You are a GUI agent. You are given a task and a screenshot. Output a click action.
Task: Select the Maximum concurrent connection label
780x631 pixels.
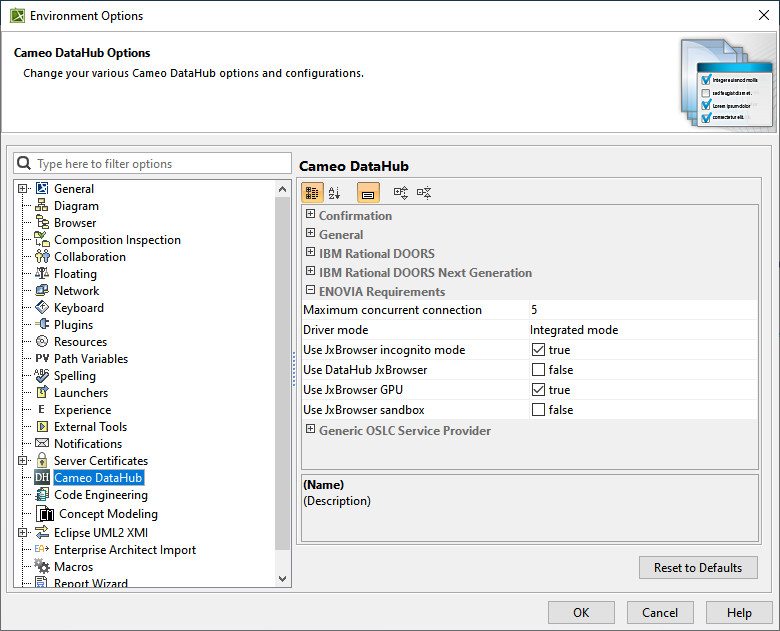coord(392,310)
